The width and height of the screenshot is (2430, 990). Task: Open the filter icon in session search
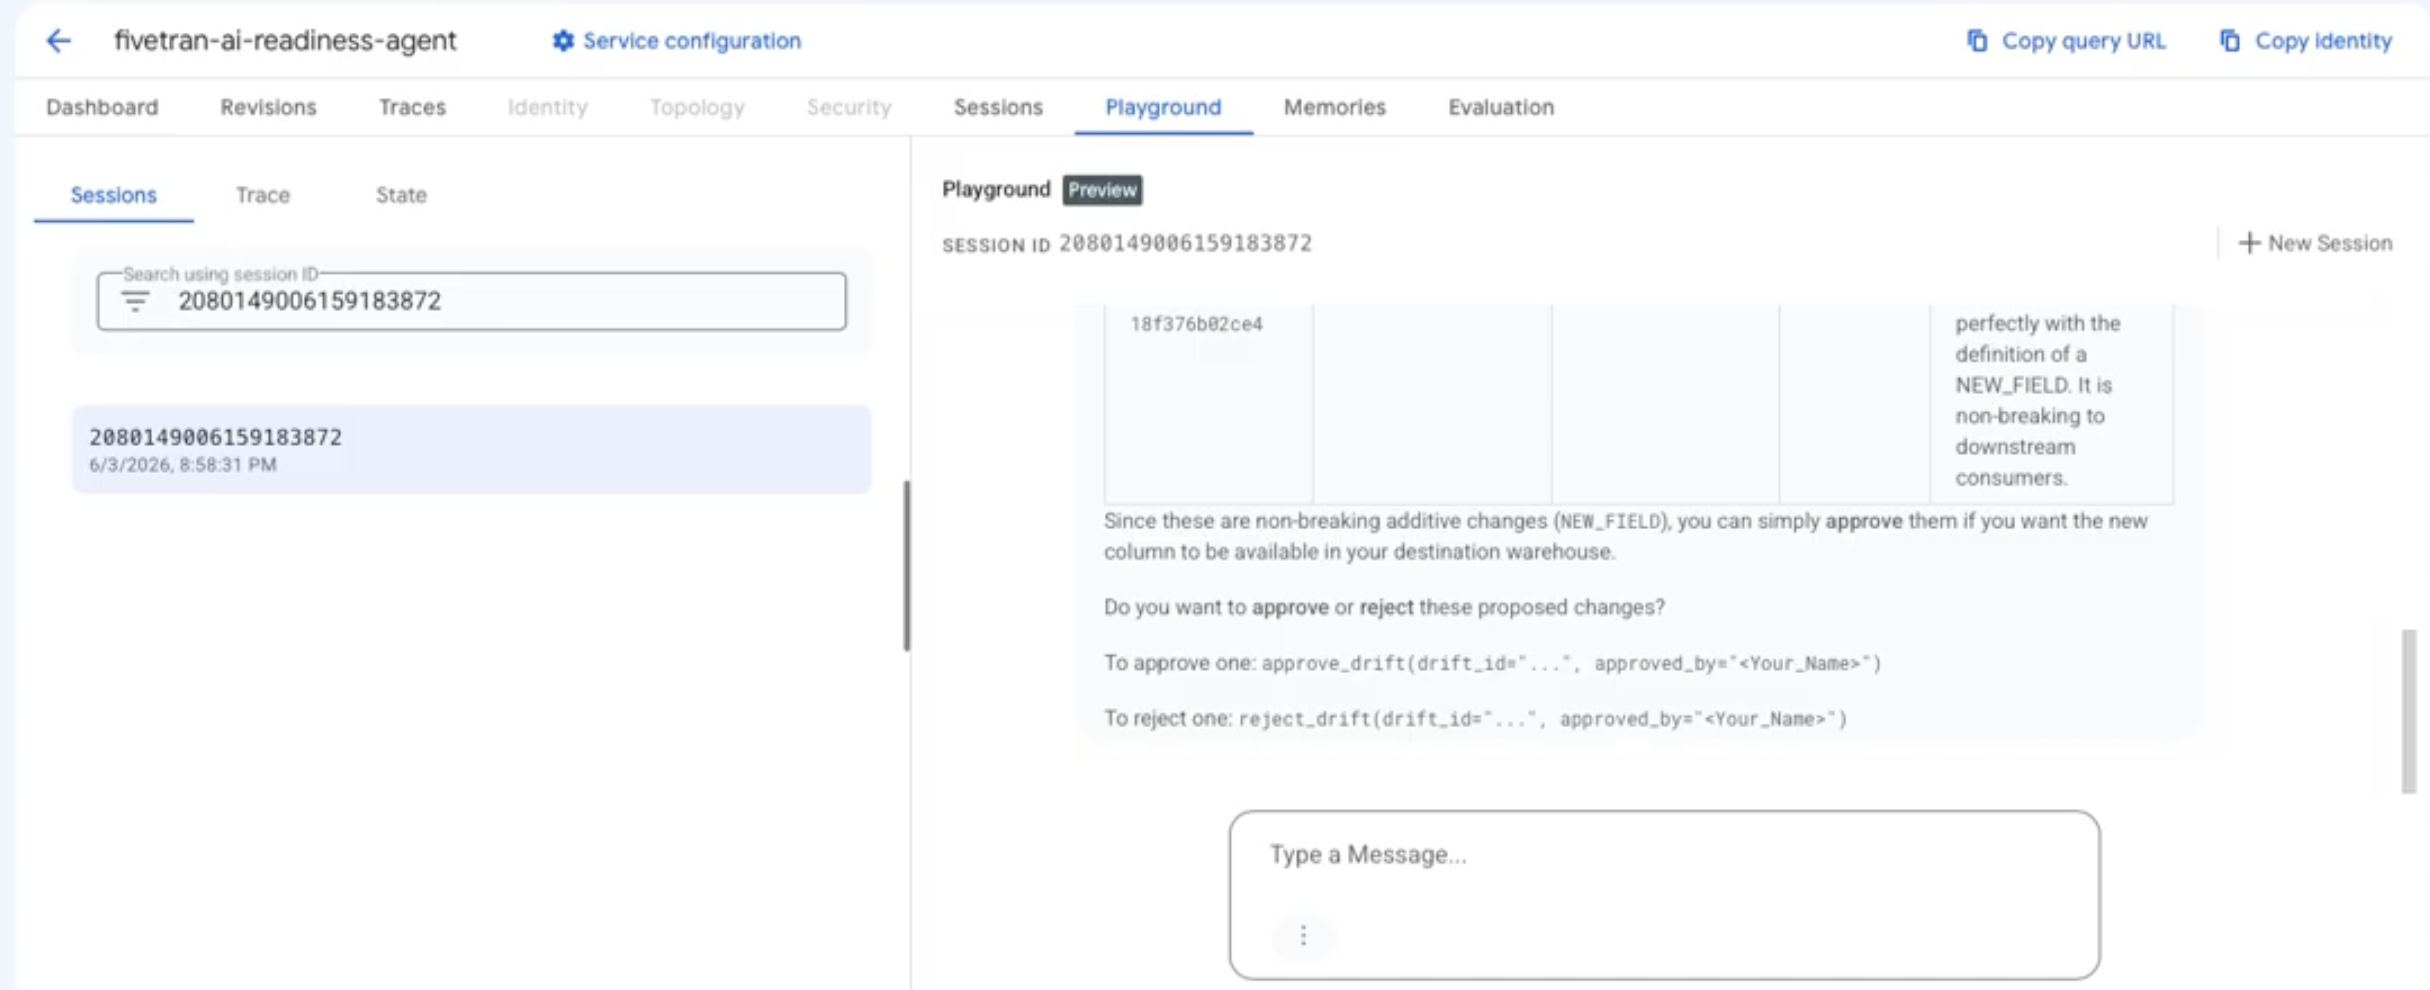click(x=135, y=301)
